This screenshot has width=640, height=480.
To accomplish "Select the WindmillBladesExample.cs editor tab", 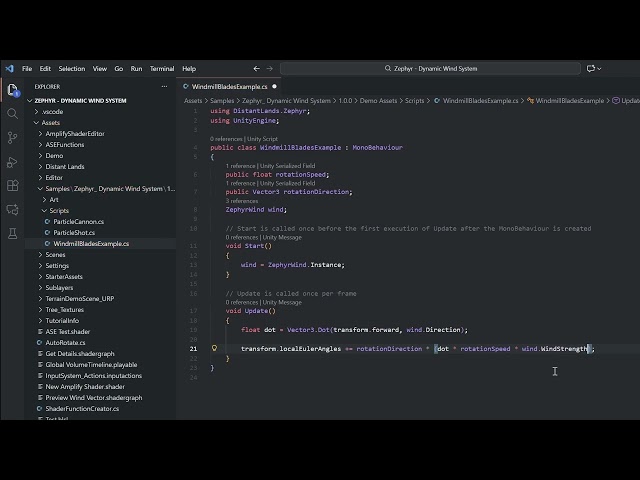I will tap(229, 87).
